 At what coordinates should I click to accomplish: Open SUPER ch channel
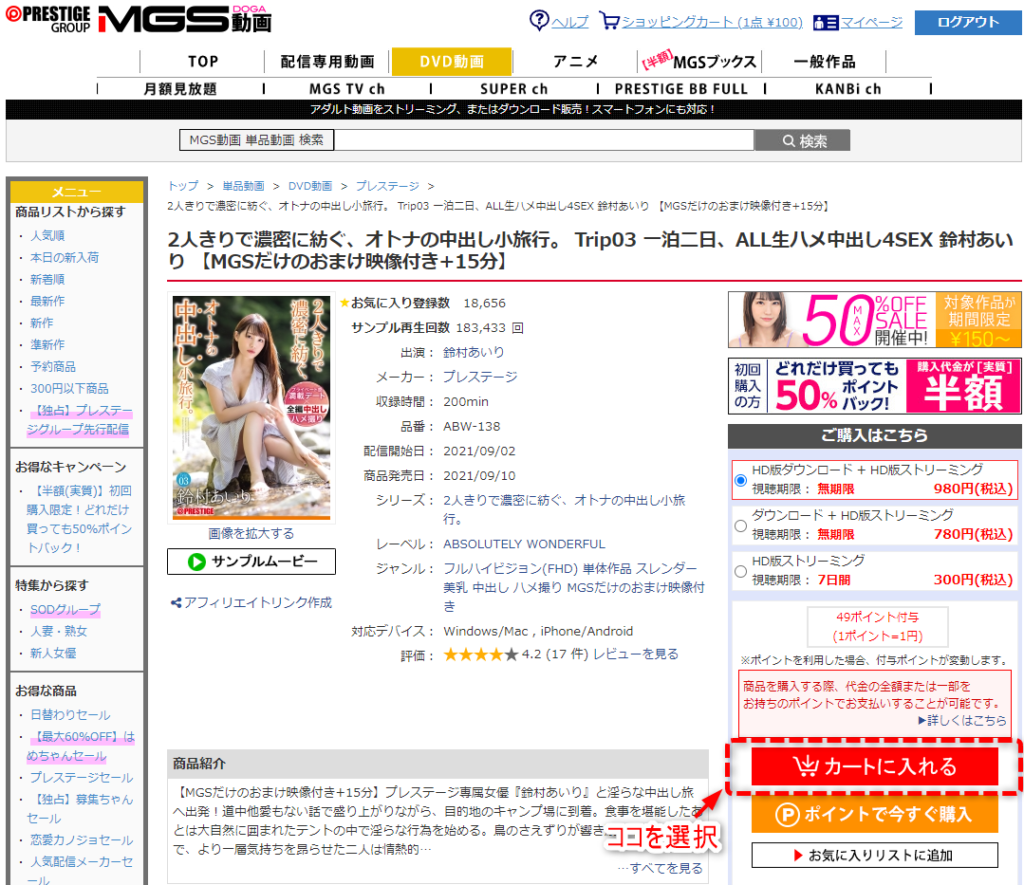pyautogui.click(x=514, y=89)
